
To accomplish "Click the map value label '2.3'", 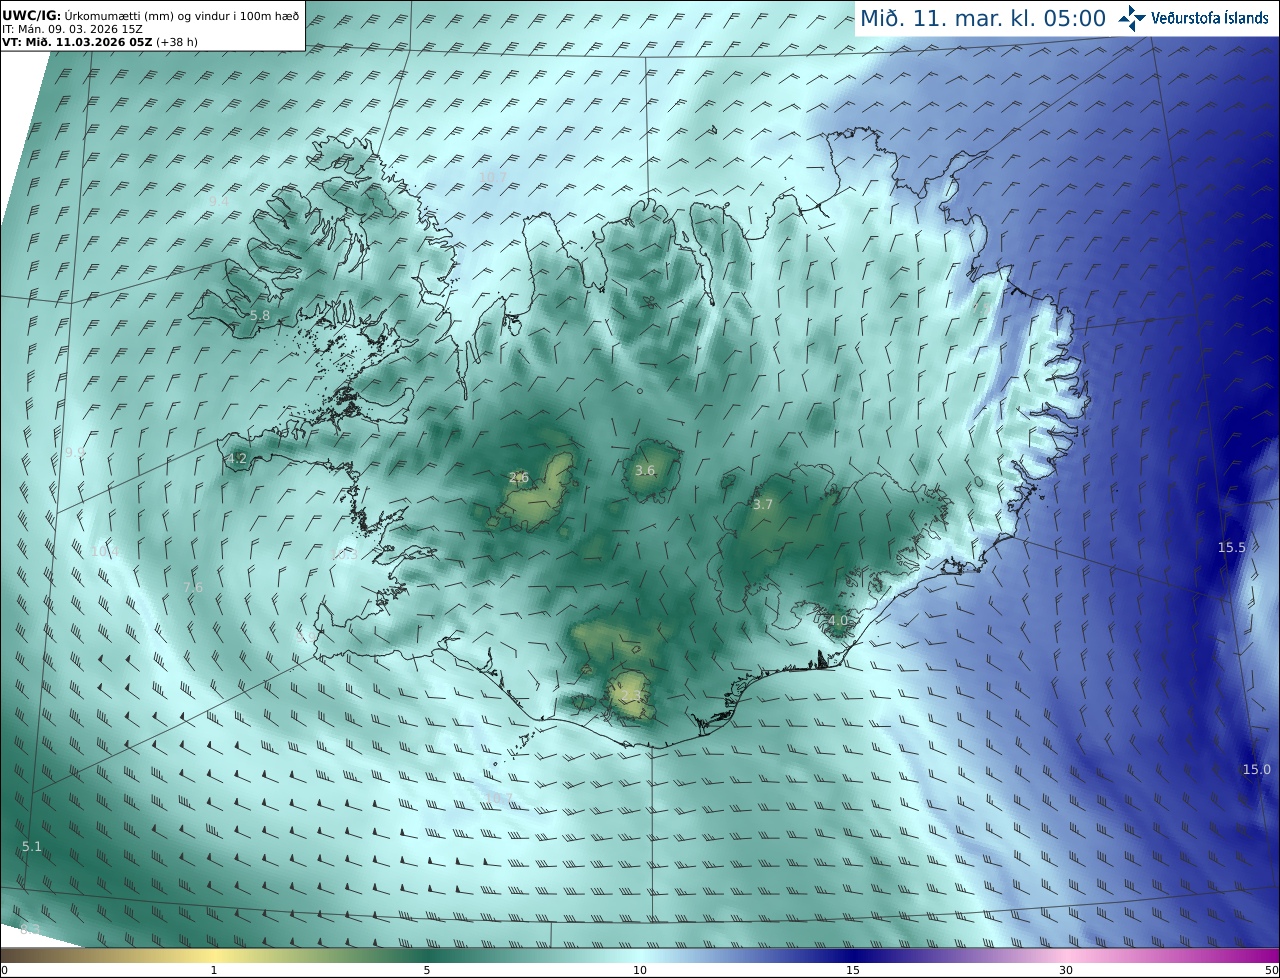I will [x=631, y=696].
